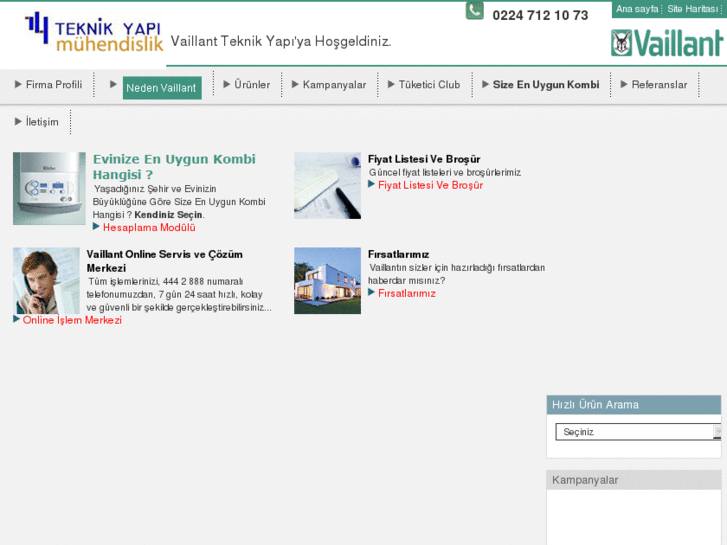Click arrow icon beside Referanslar

point(624,84)
